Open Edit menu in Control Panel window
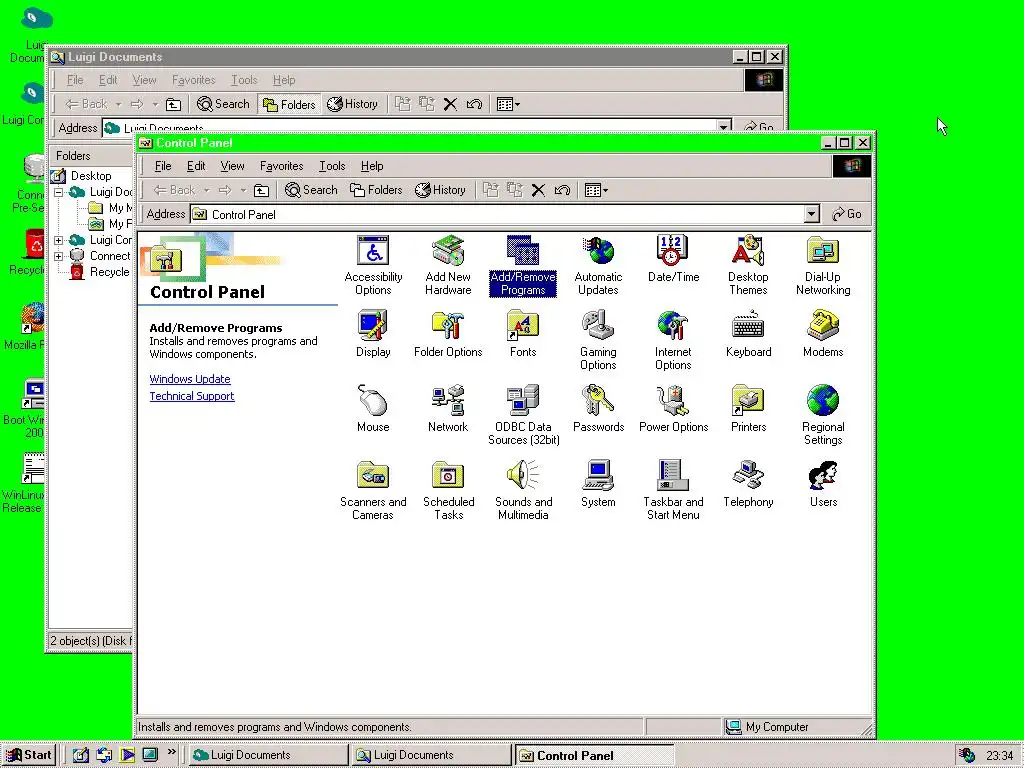The width and height of the screenshot is (1024, 768). click(x=196, y=166)
